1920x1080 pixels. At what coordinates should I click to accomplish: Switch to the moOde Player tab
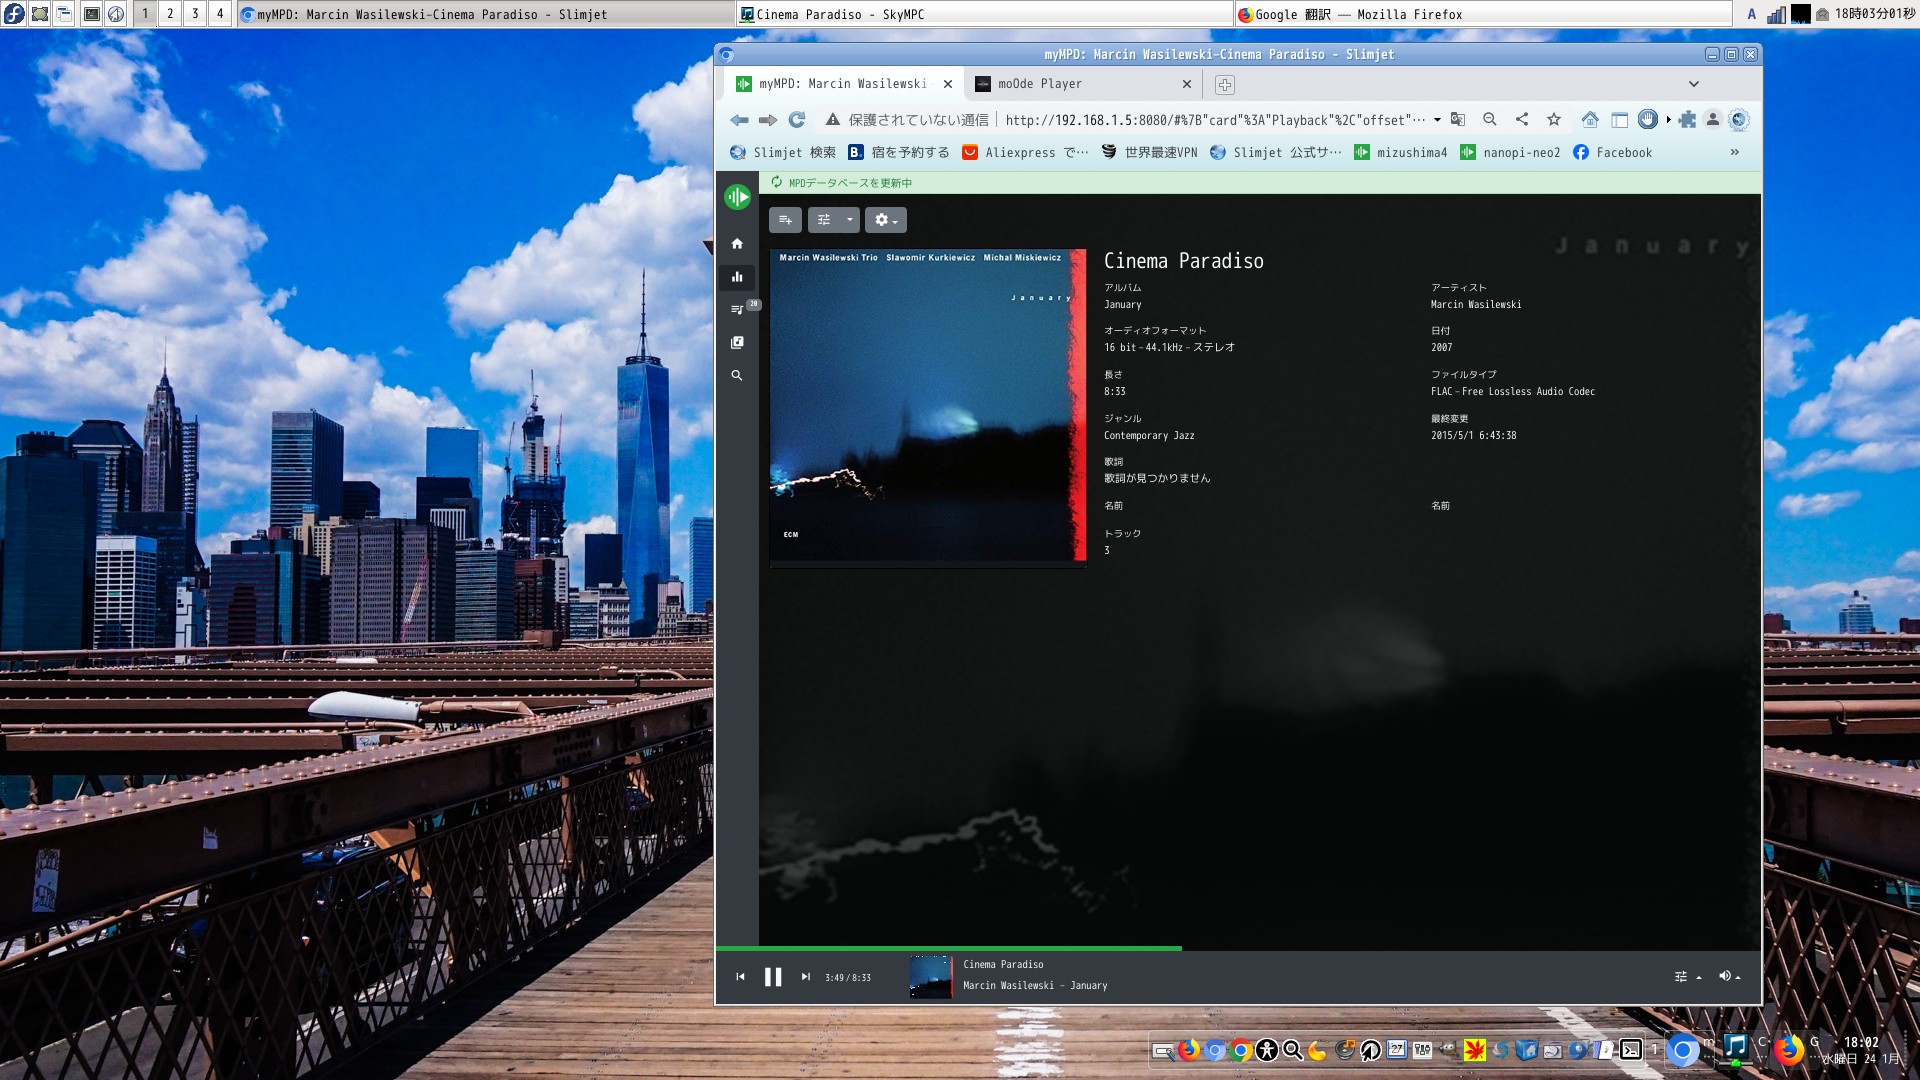1040,84
